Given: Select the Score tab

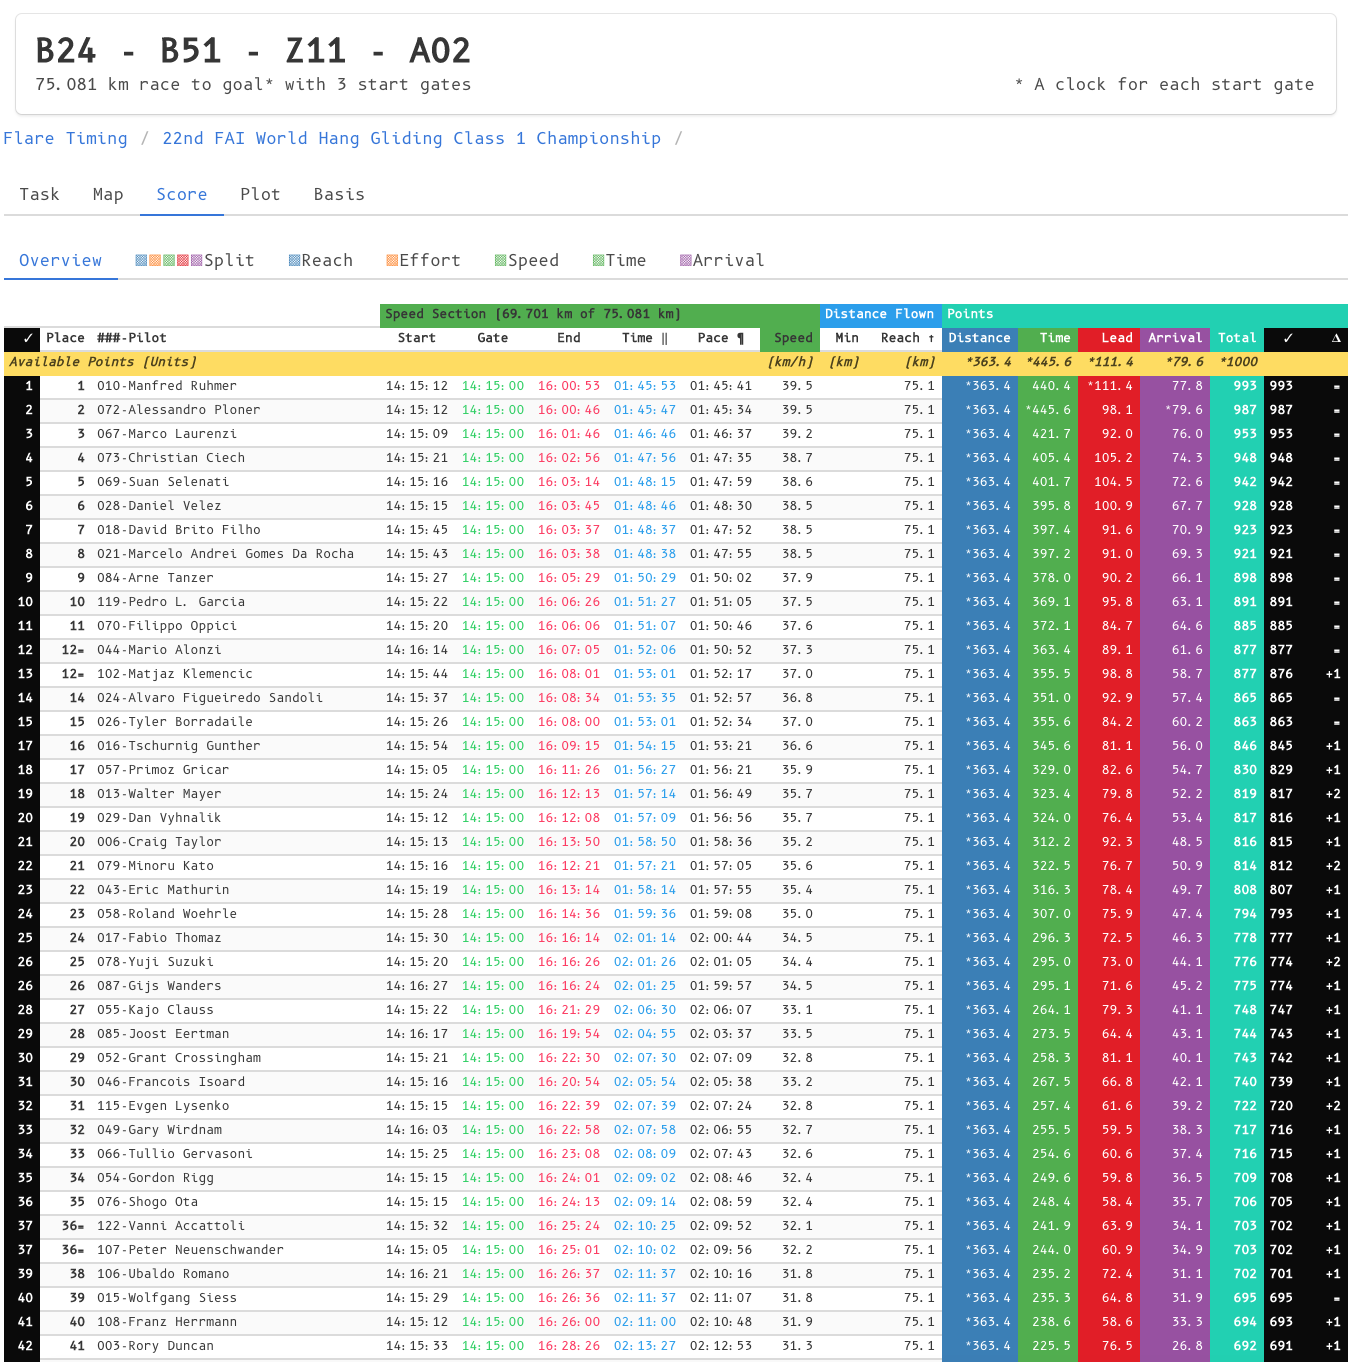Looking at the screenshot, I should 182,194.
